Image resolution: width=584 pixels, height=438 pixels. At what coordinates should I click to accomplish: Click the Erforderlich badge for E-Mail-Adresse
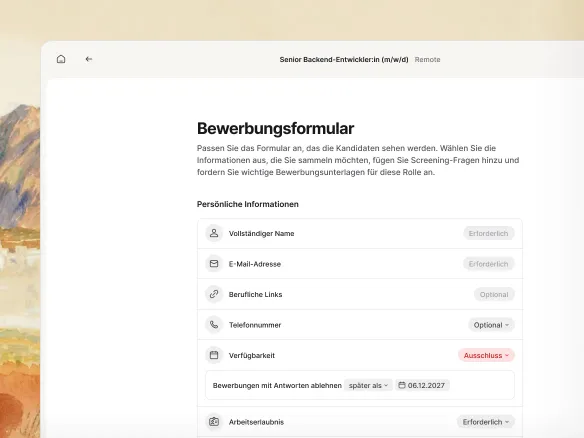click(489, 264)
